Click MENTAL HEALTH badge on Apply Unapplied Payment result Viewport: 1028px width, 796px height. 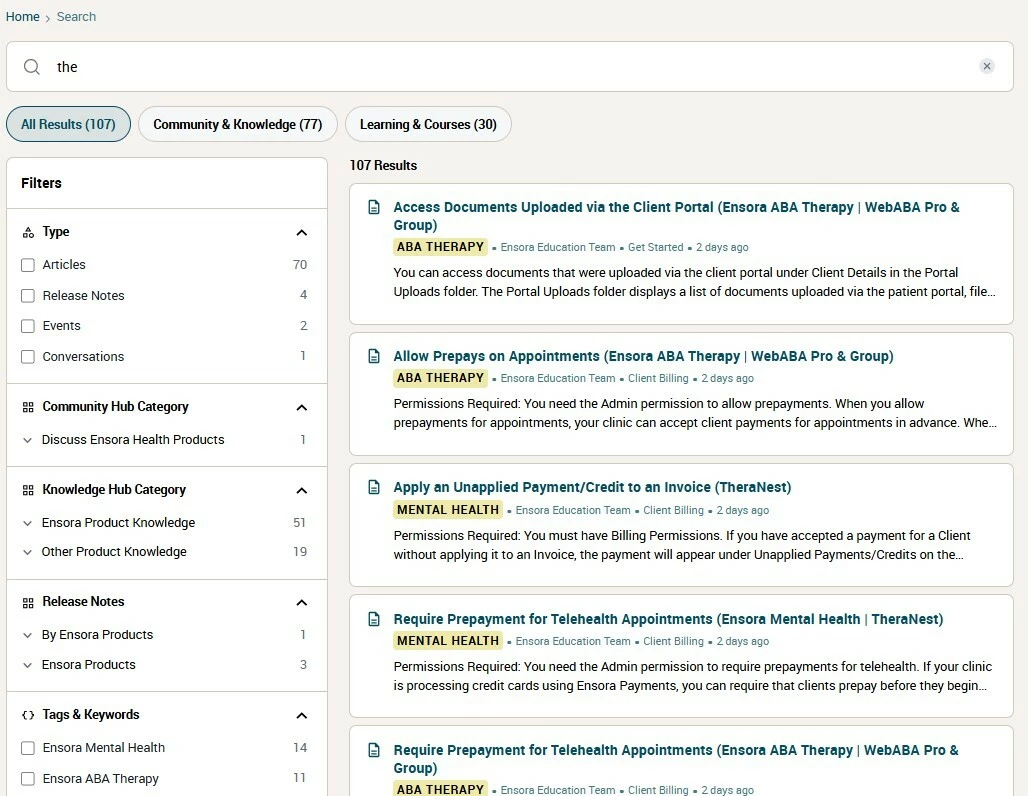[448, 509]
